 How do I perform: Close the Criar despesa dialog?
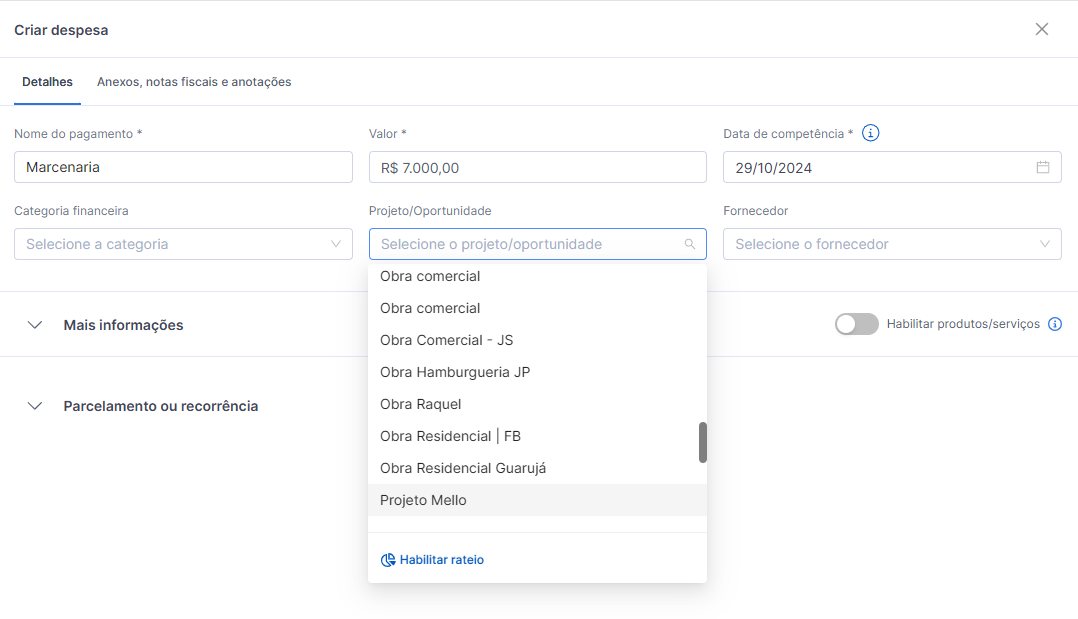click(1042, 29)
